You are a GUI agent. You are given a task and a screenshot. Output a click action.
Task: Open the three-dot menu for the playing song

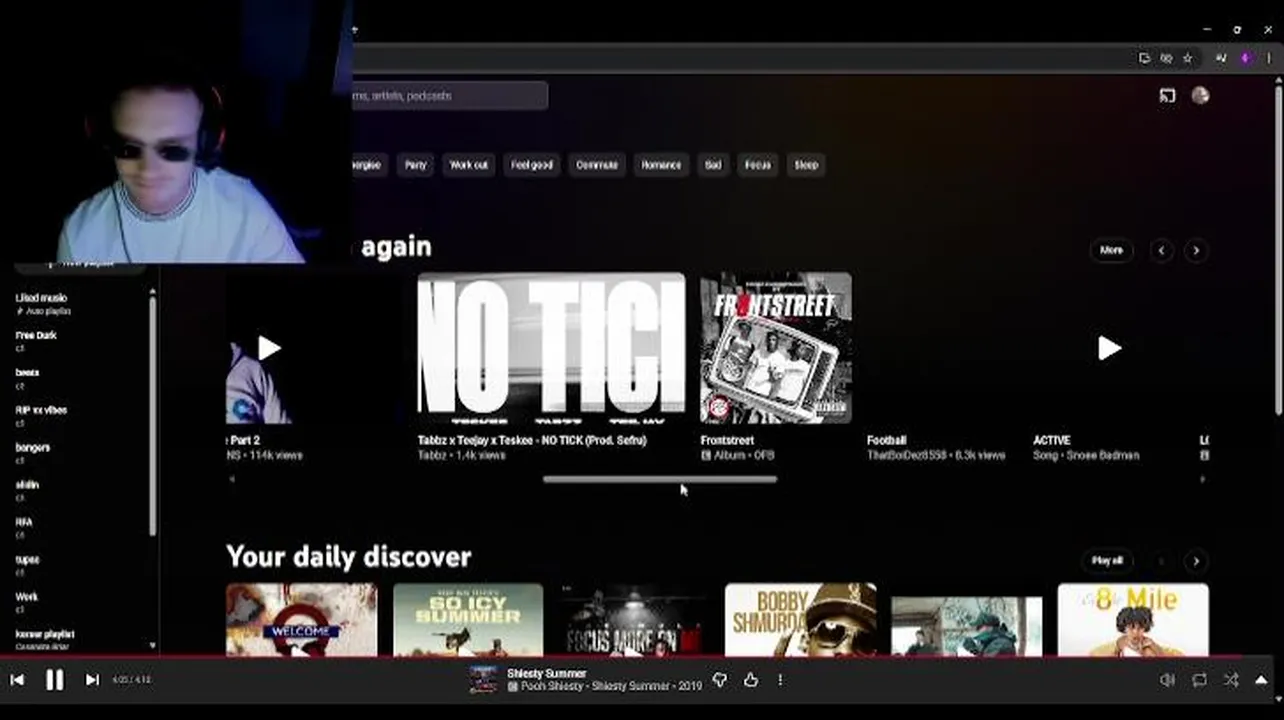tap(780, 680)
